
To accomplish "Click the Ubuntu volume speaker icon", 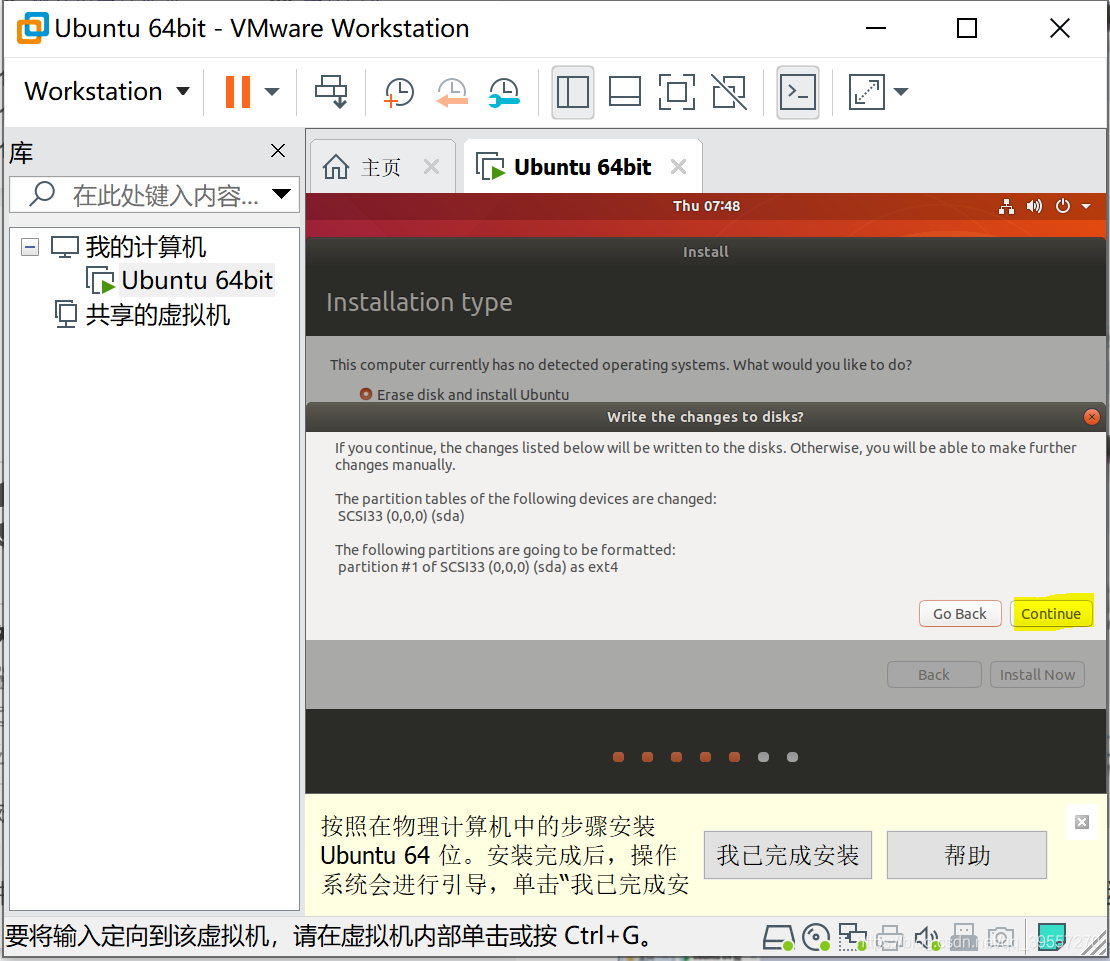I will coord(1034,206).
